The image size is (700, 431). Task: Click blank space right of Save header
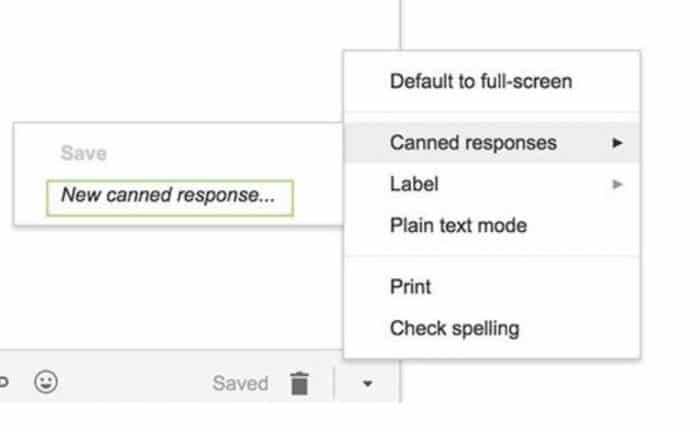coord(220,153)
